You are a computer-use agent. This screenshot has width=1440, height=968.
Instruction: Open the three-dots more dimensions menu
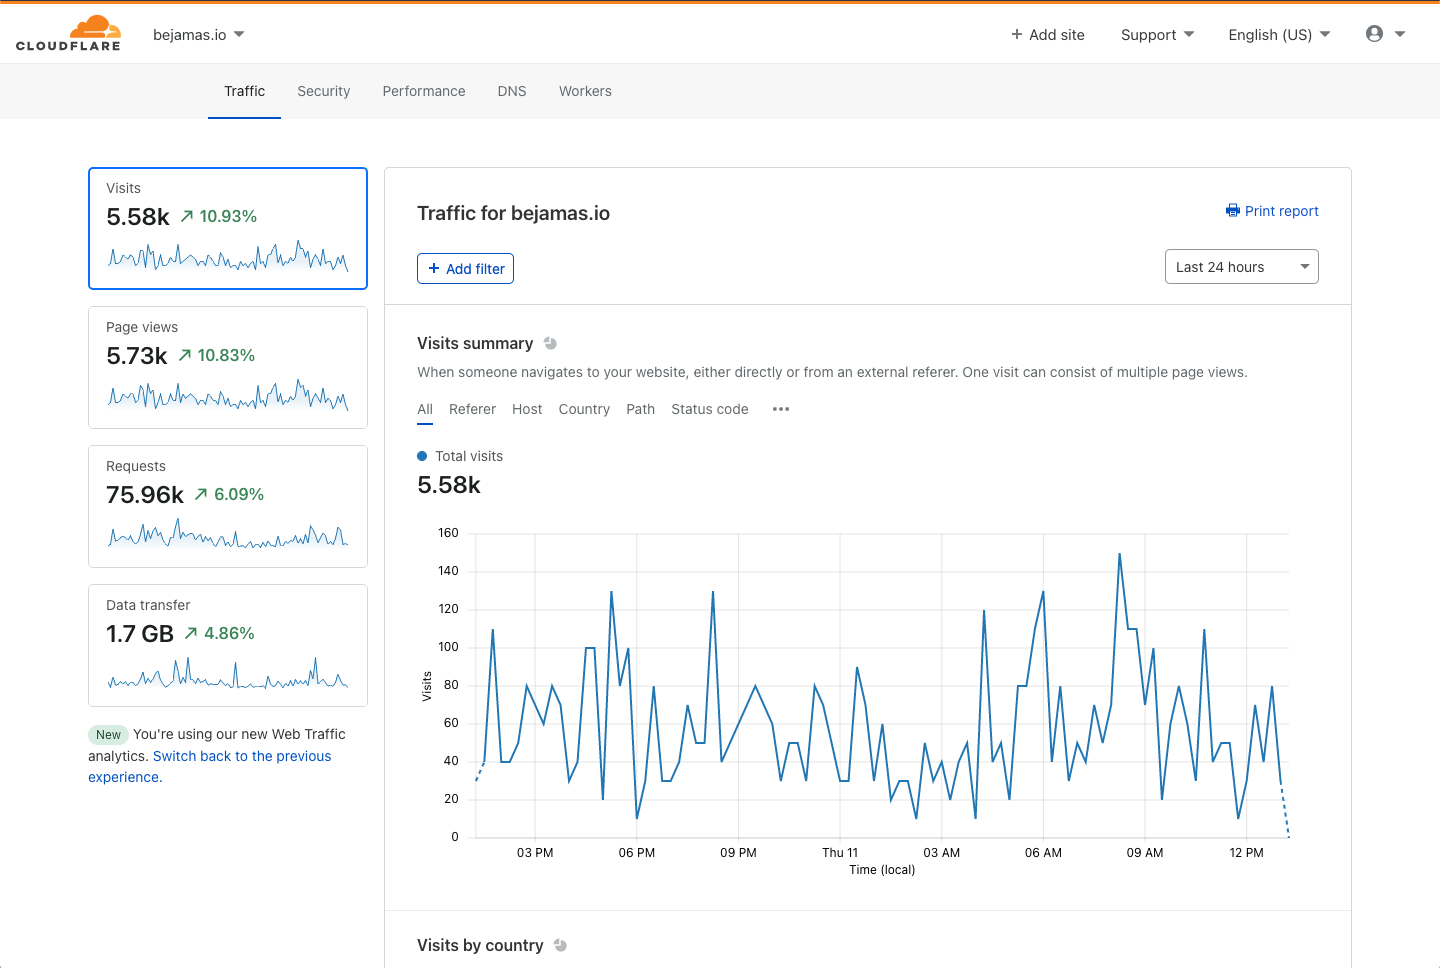point(781,409)
